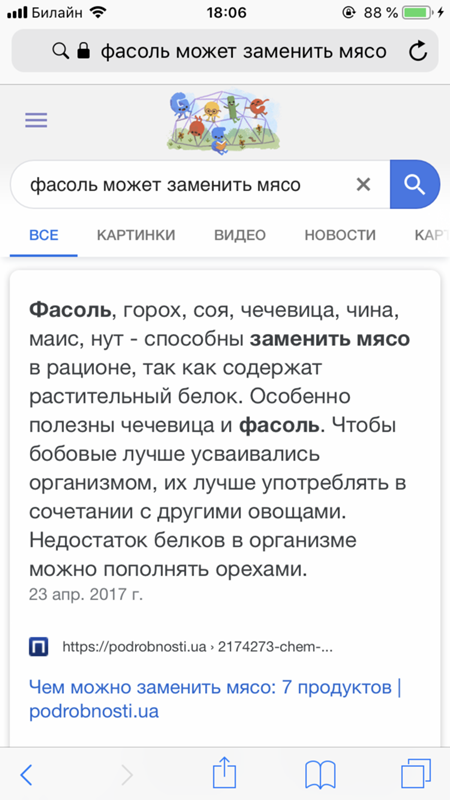Show open tabs with tabs icon
450x800 pixels.
pyautogui.click(x=416, y=774)
